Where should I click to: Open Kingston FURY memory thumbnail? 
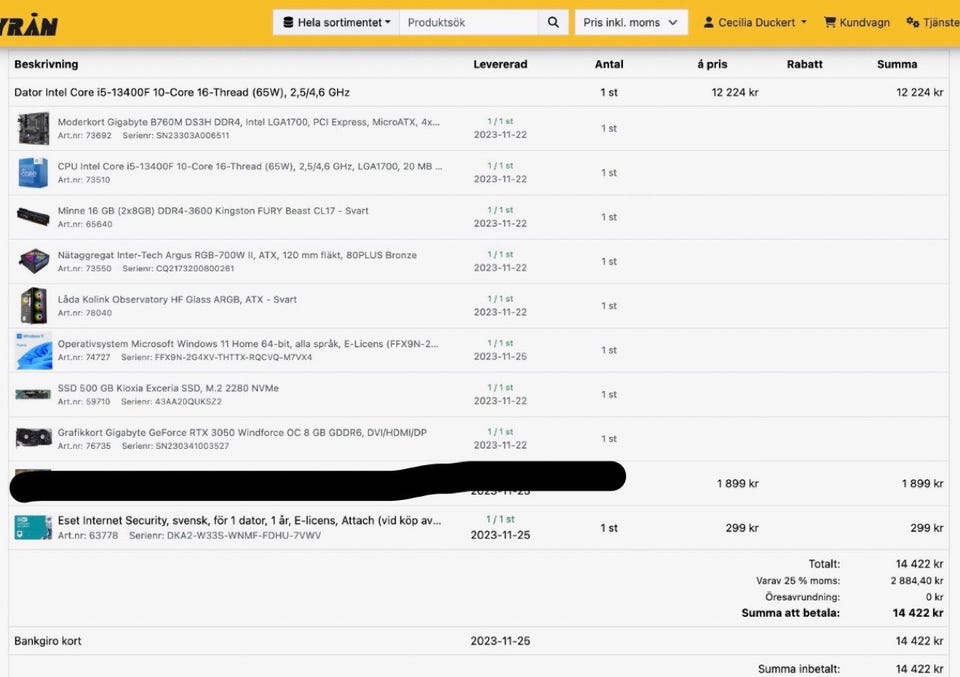click(x=33, y=217)
